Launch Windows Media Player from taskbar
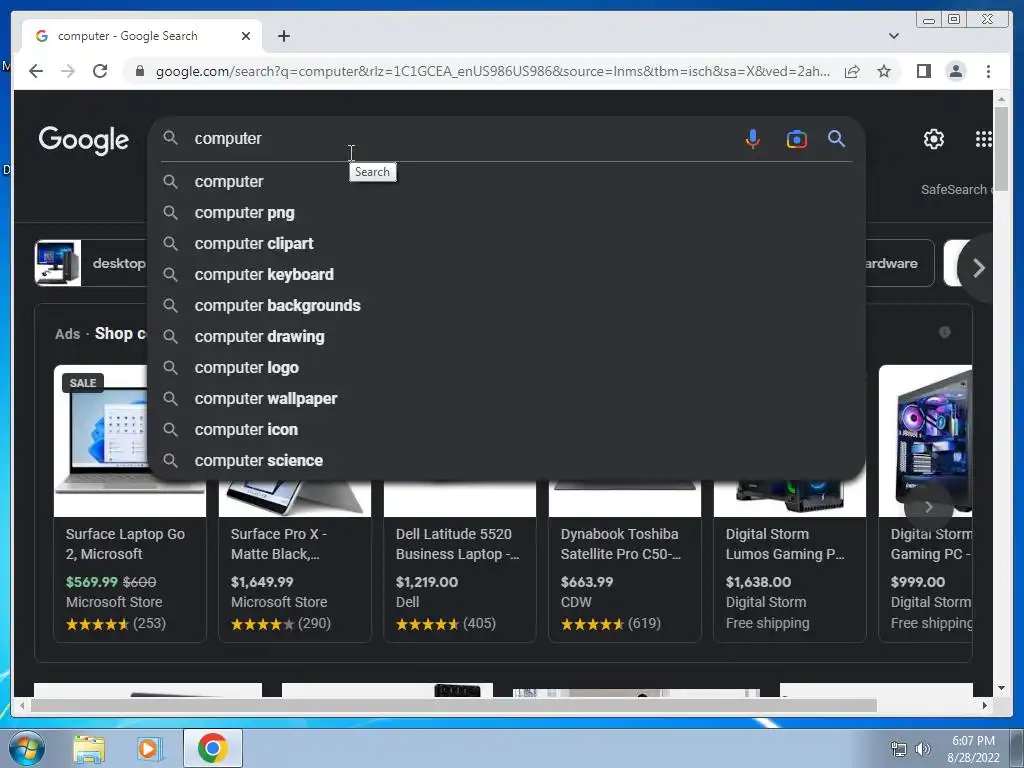The height and width of the screenshot is (768, 1024). [149, 748]
